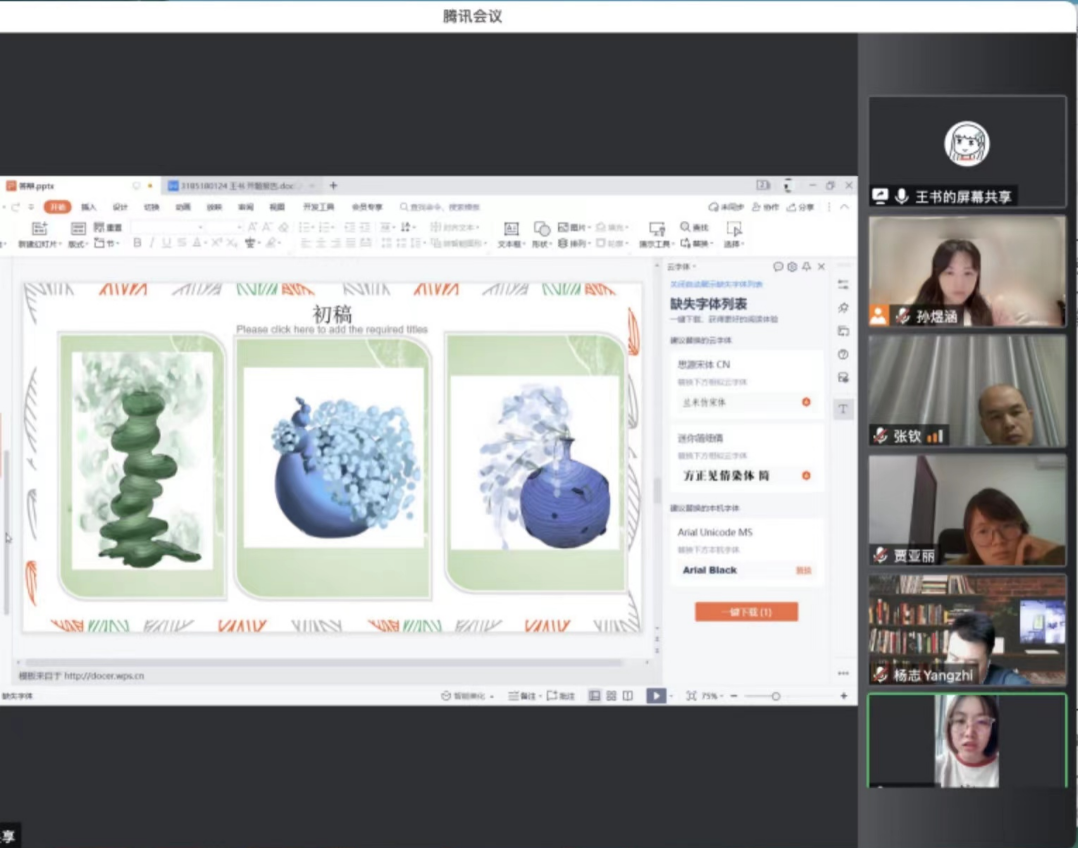
Task: Switch to reading view in status bar
Action: pyautogui.click(x=628, y=696)
